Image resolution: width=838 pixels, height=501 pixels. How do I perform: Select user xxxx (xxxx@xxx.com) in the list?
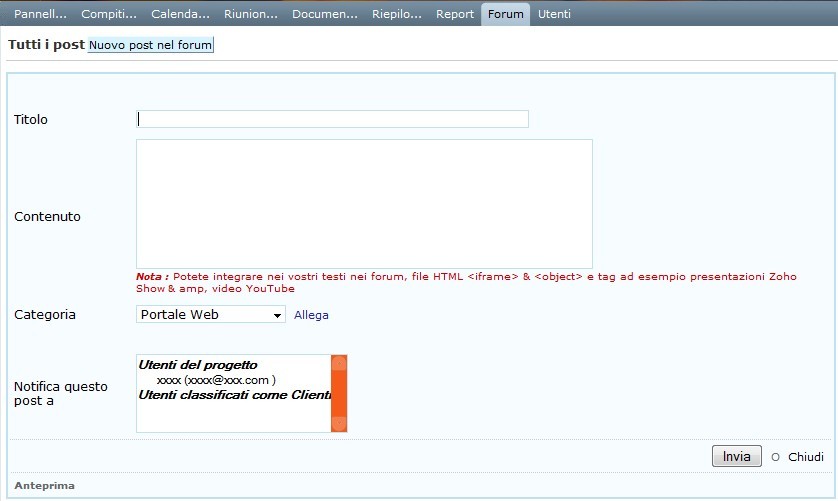pos(216,380)
